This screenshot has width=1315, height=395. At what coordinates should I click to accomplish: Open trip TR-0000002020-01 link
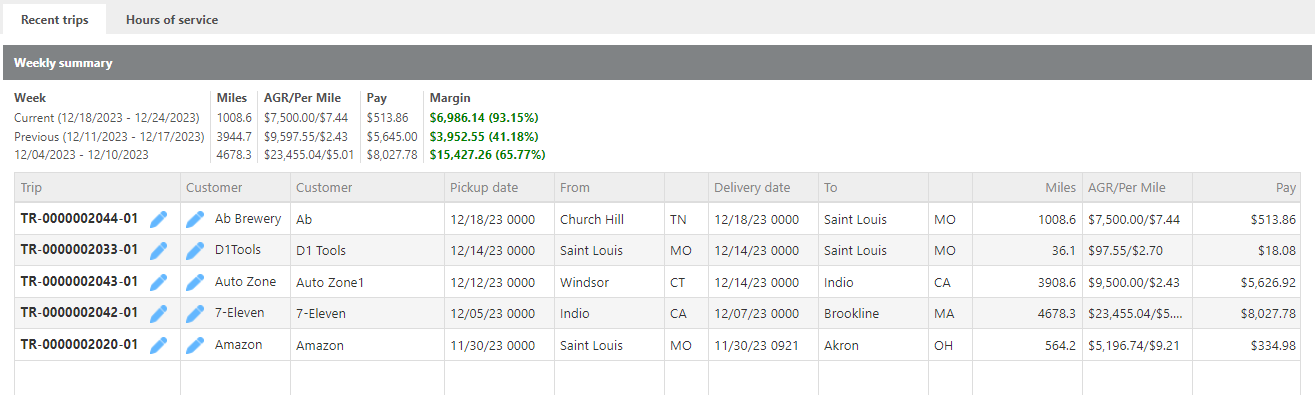(x=79, y=345)
